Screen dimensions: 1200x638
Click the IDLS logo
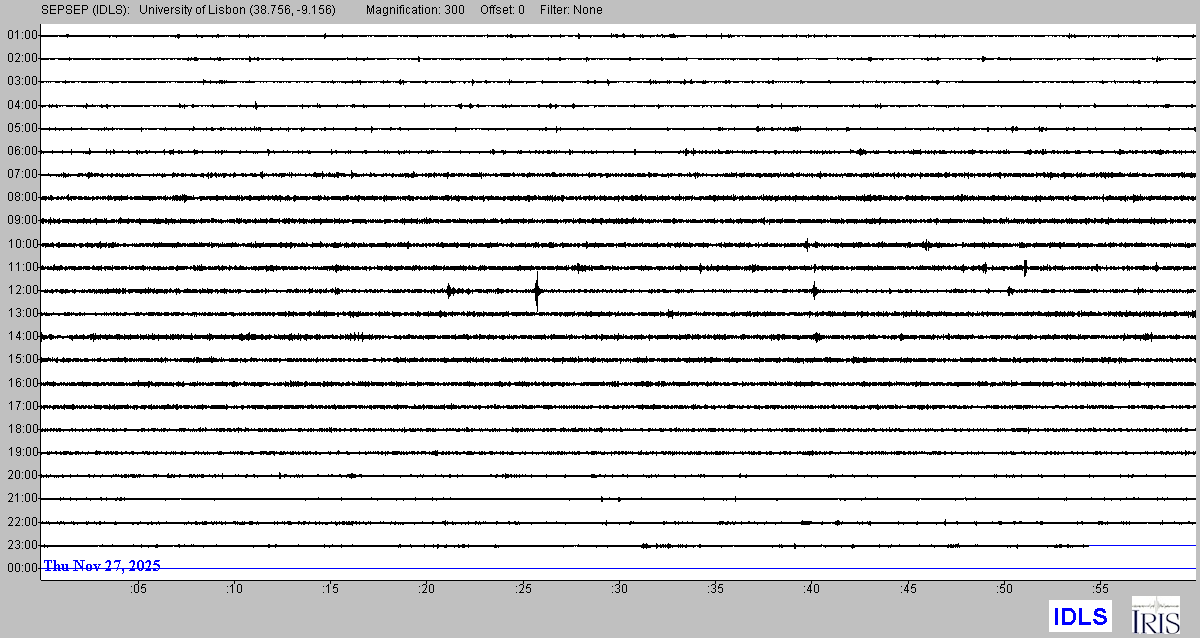click(x=1080, y=616)
